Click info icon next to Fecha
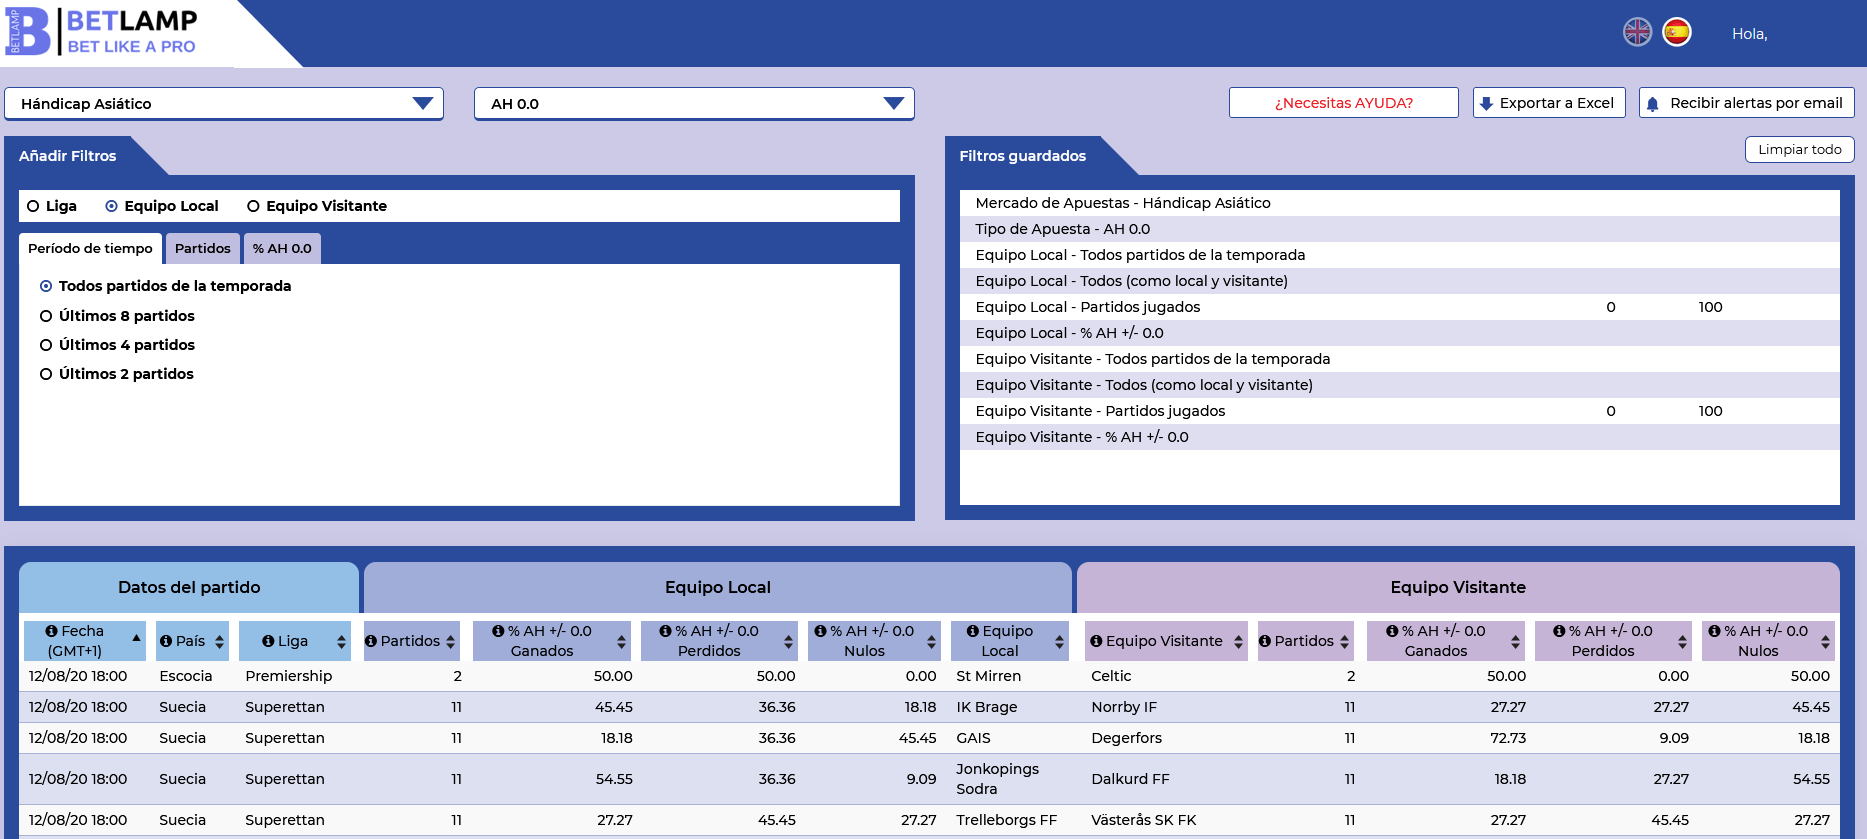Viewport: 1867px width, 839px height. pyautogui.click(x=51, y=631)
